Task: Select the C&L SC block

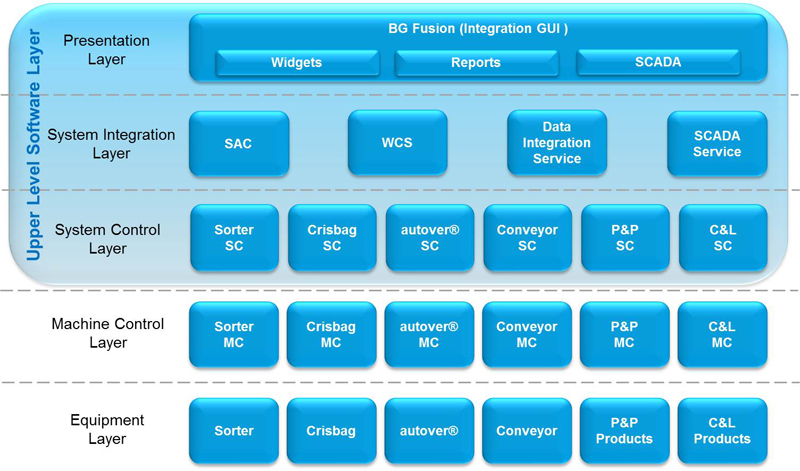Action: point(723,238)
